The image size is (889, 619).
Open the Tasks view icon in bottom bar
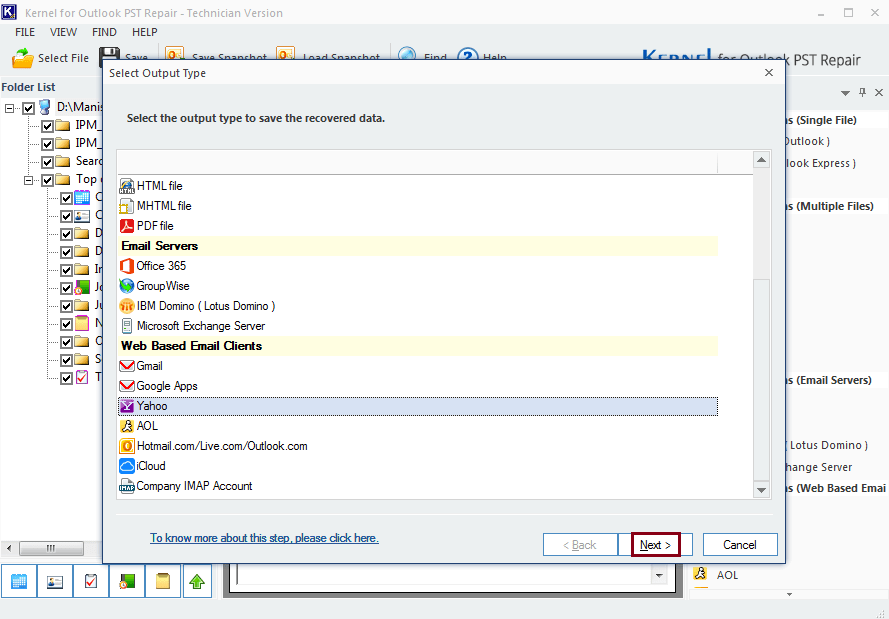90,581
